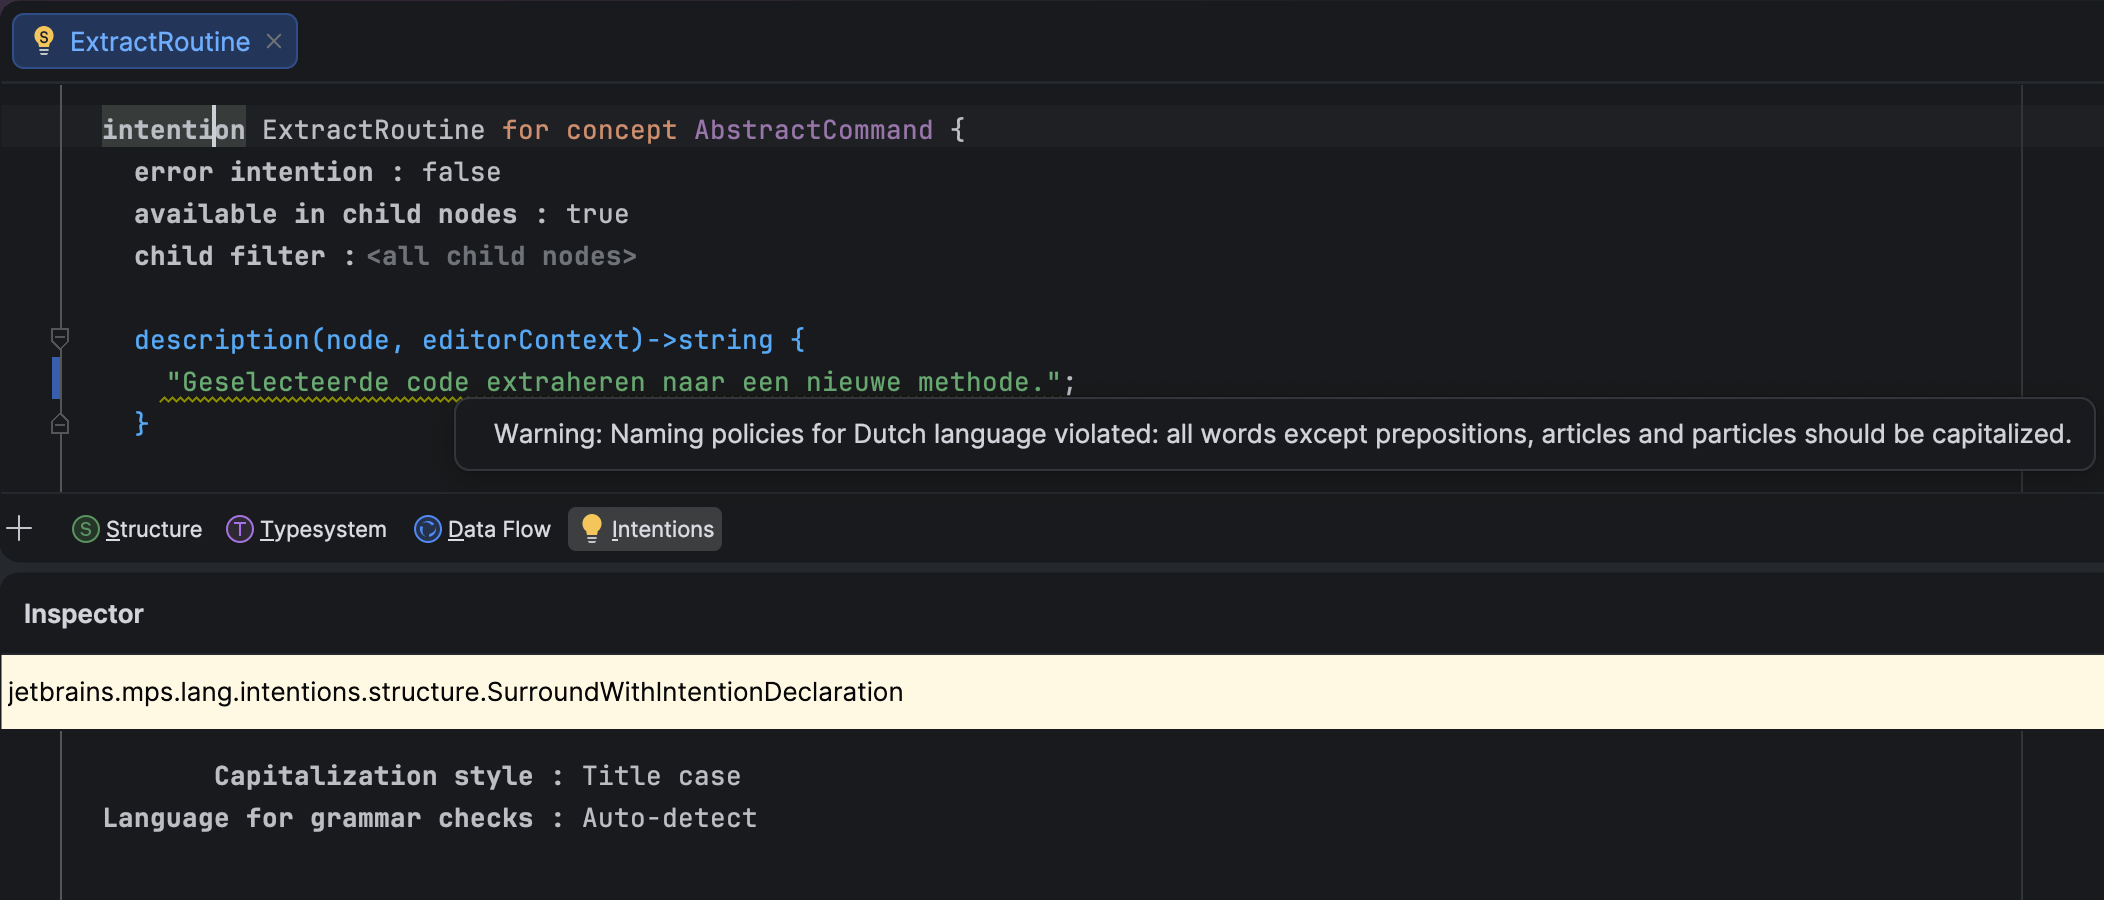Click the blue change marker in gutter

56,378
